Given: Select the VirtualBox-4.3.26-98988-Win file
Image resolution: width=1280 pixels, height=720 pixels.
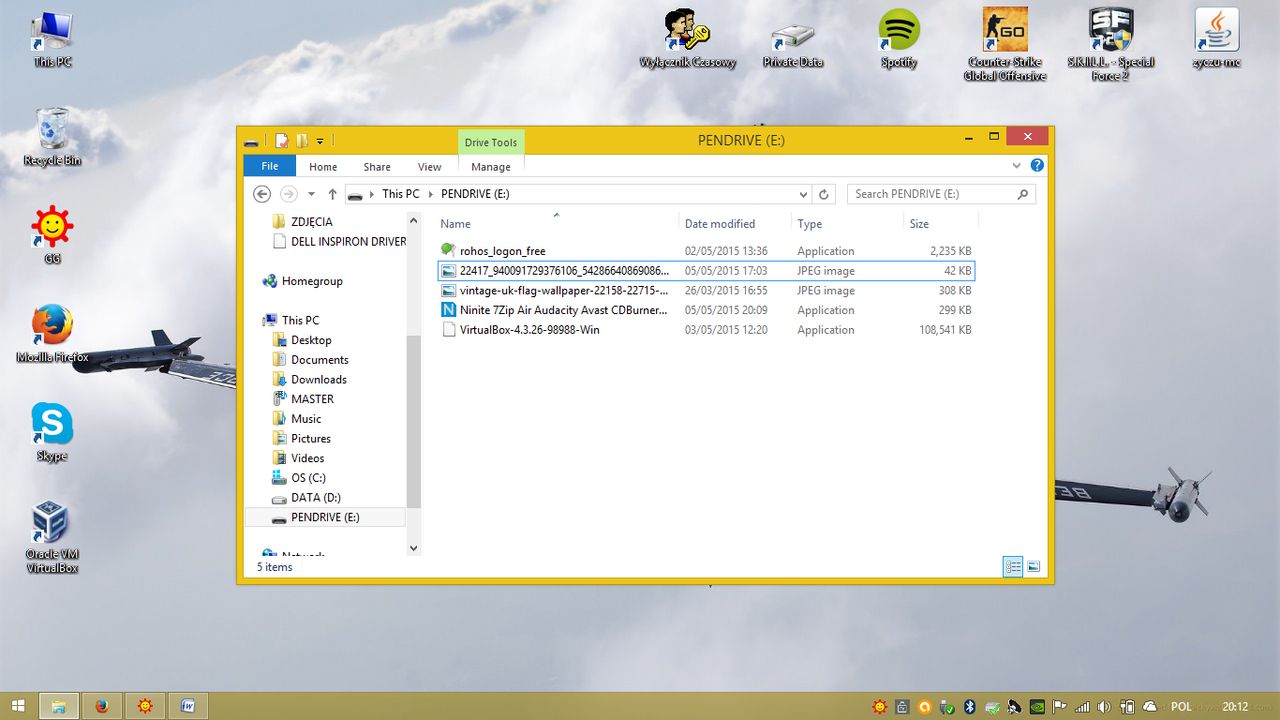Looking at the screenshot, I should (x=706, y=330).
